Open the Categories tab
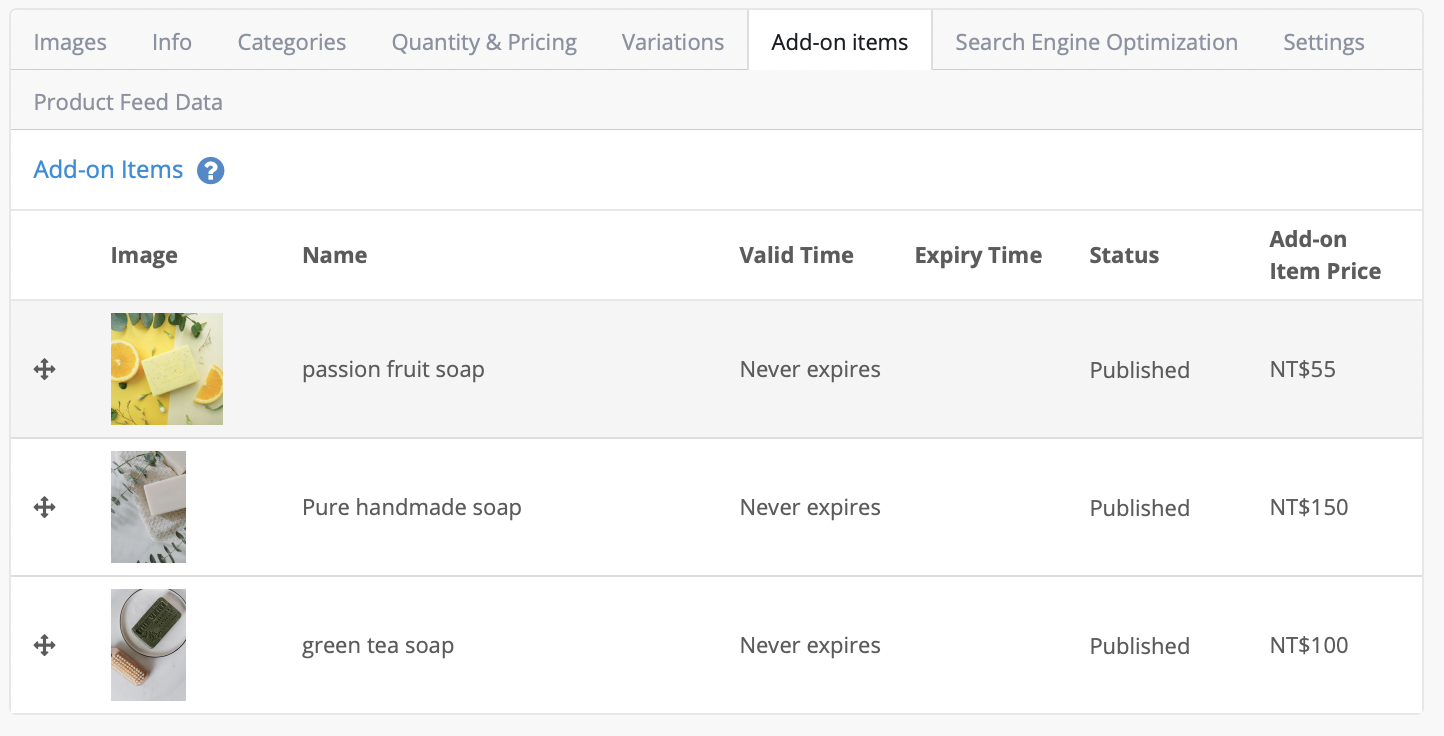Image resolution: width=1444 pixels, height=736 pixels. (x=292, y=42)
